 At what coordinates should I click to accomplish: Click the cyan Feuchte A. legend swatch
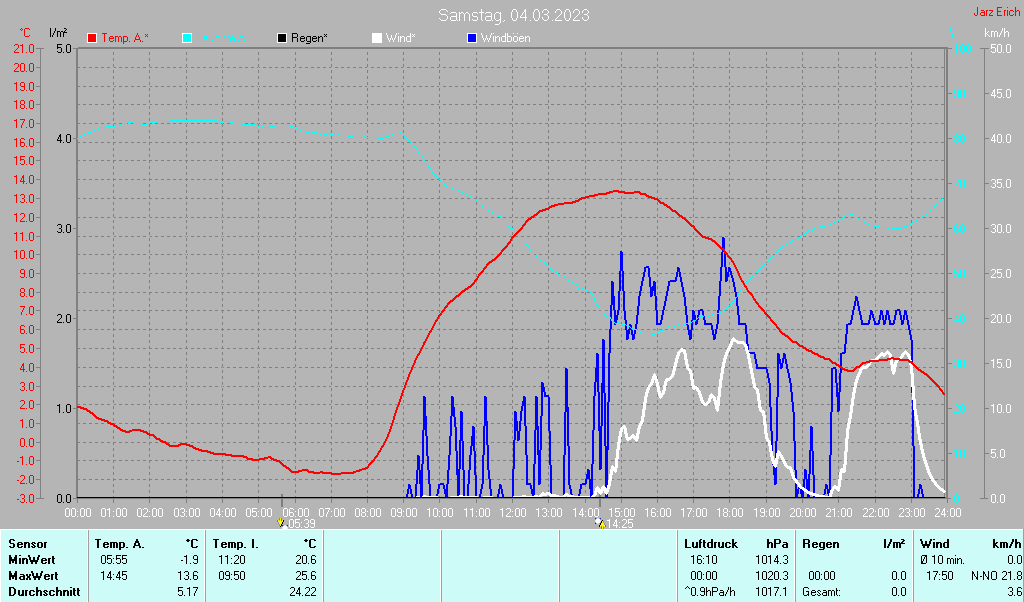[x=187, y=39]
